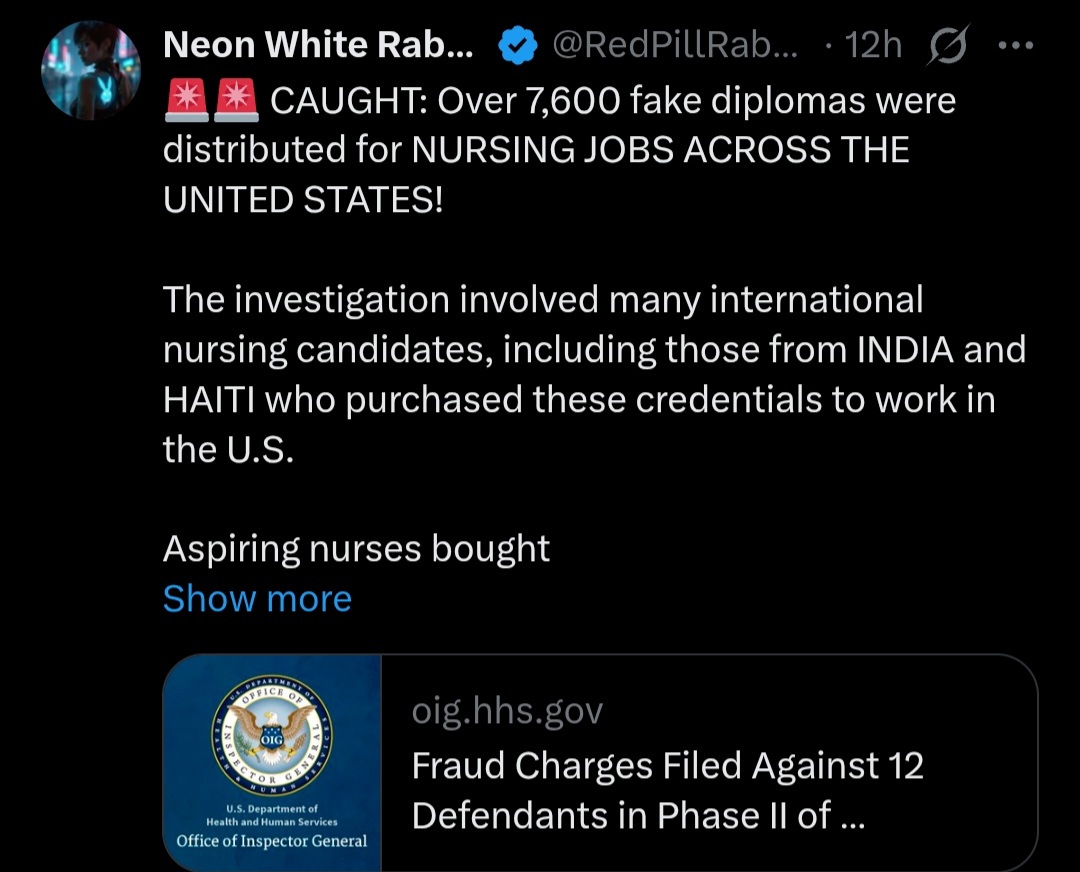Open the Neon White Rabbit profile avatar
1080x872 pixels.
[x=90, y=69]
